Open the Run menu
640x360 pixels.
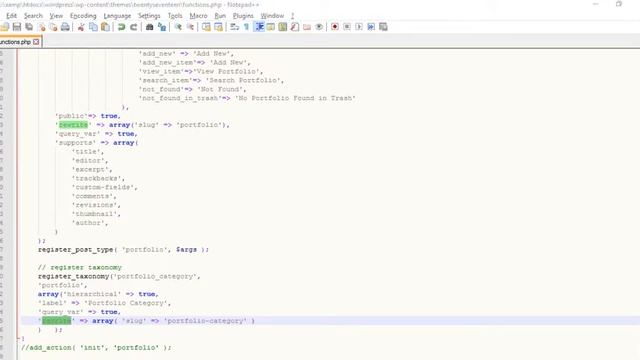[x=220, y=16]
